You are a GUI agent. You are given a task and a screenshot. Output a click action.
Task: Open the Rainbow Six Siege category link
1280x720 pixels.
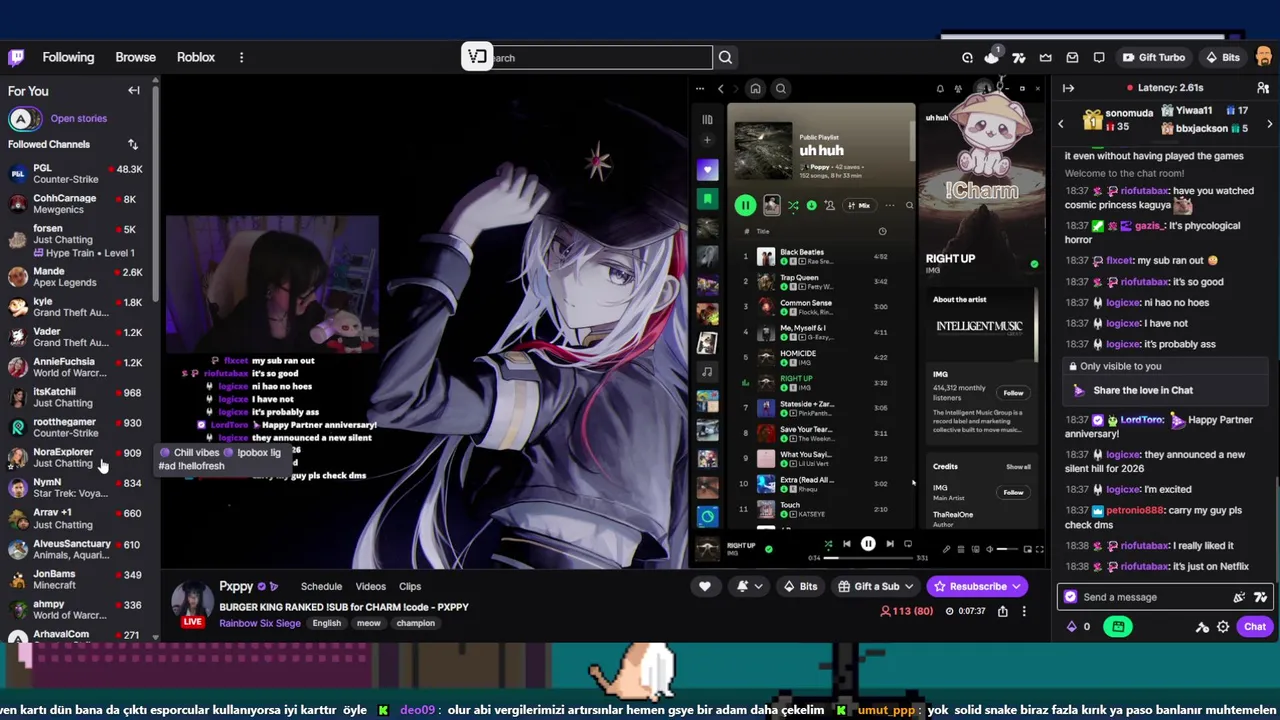(x=260, y=623)
